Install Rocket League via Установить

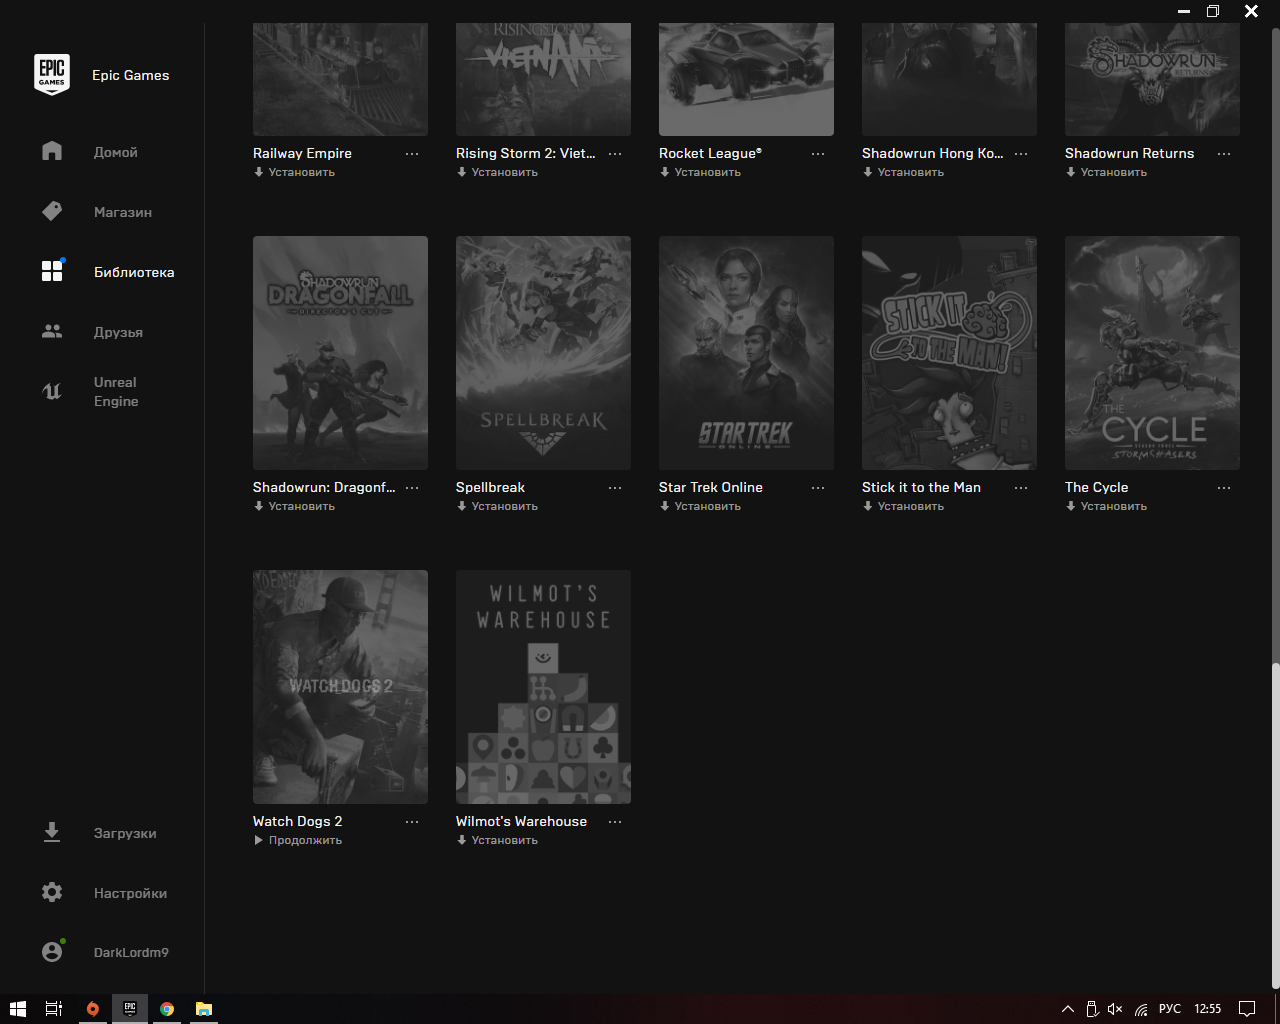coord(700,172)
